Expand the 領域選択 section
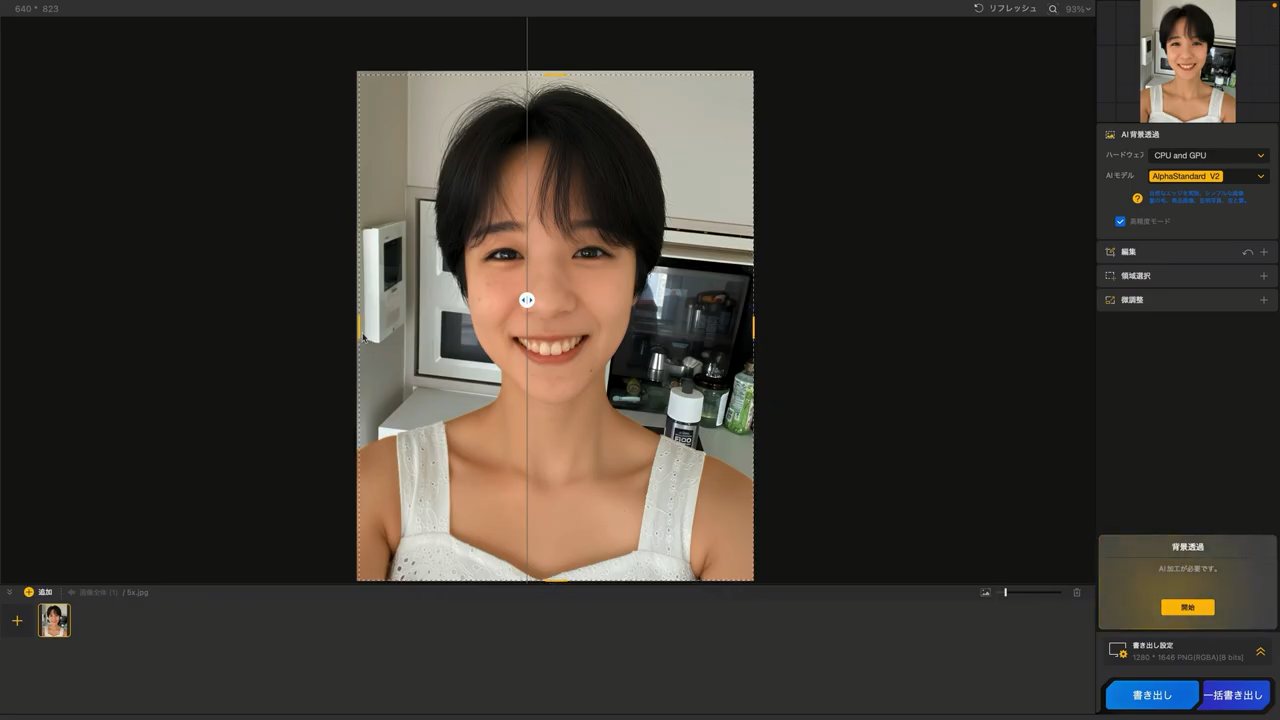This screenshot has height=720, width=1280. pos(1264,276)
